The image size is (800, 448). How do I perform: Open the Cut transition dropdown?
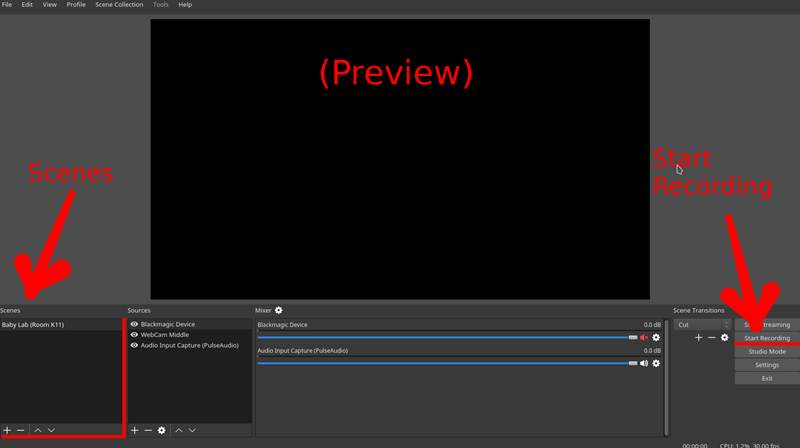coord(702,325)
